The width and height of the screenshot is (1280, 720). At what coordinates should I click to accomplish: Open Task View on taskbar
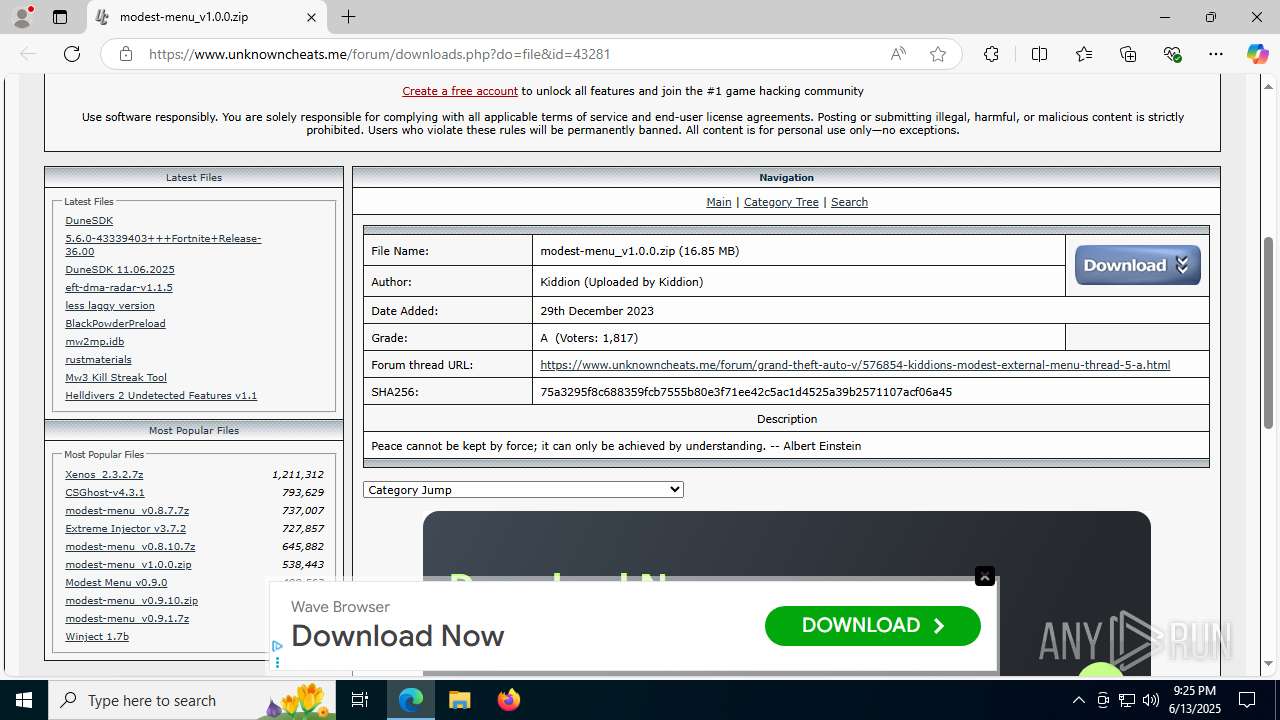point(361,700)
